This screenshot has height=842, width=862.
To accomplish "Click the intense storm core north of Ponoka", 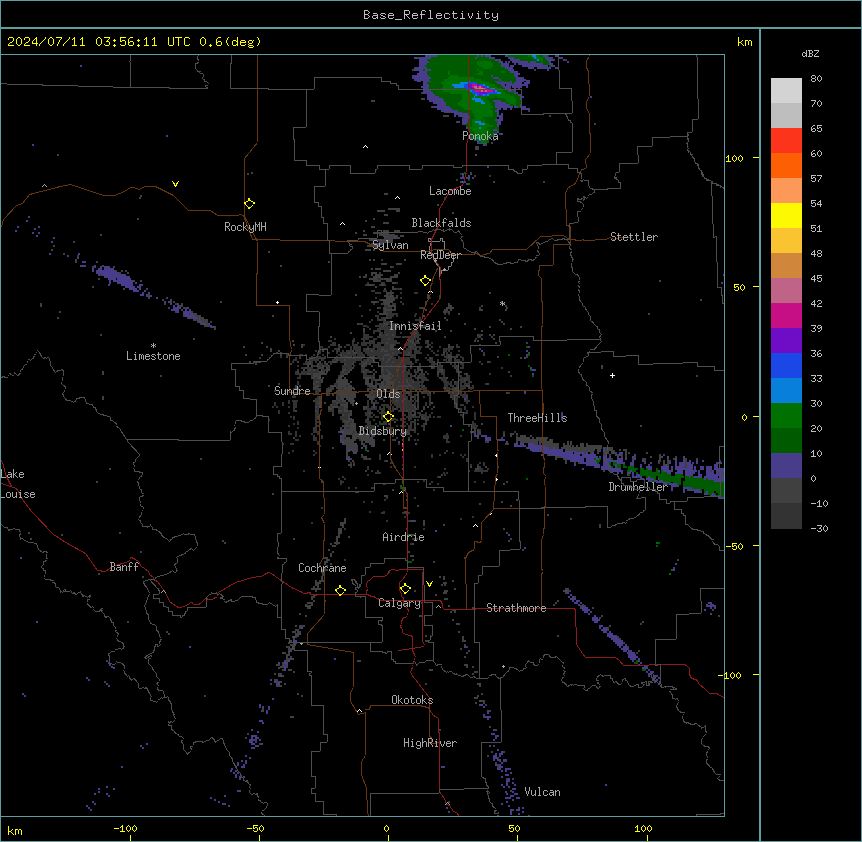I will (x=479, y=88).
